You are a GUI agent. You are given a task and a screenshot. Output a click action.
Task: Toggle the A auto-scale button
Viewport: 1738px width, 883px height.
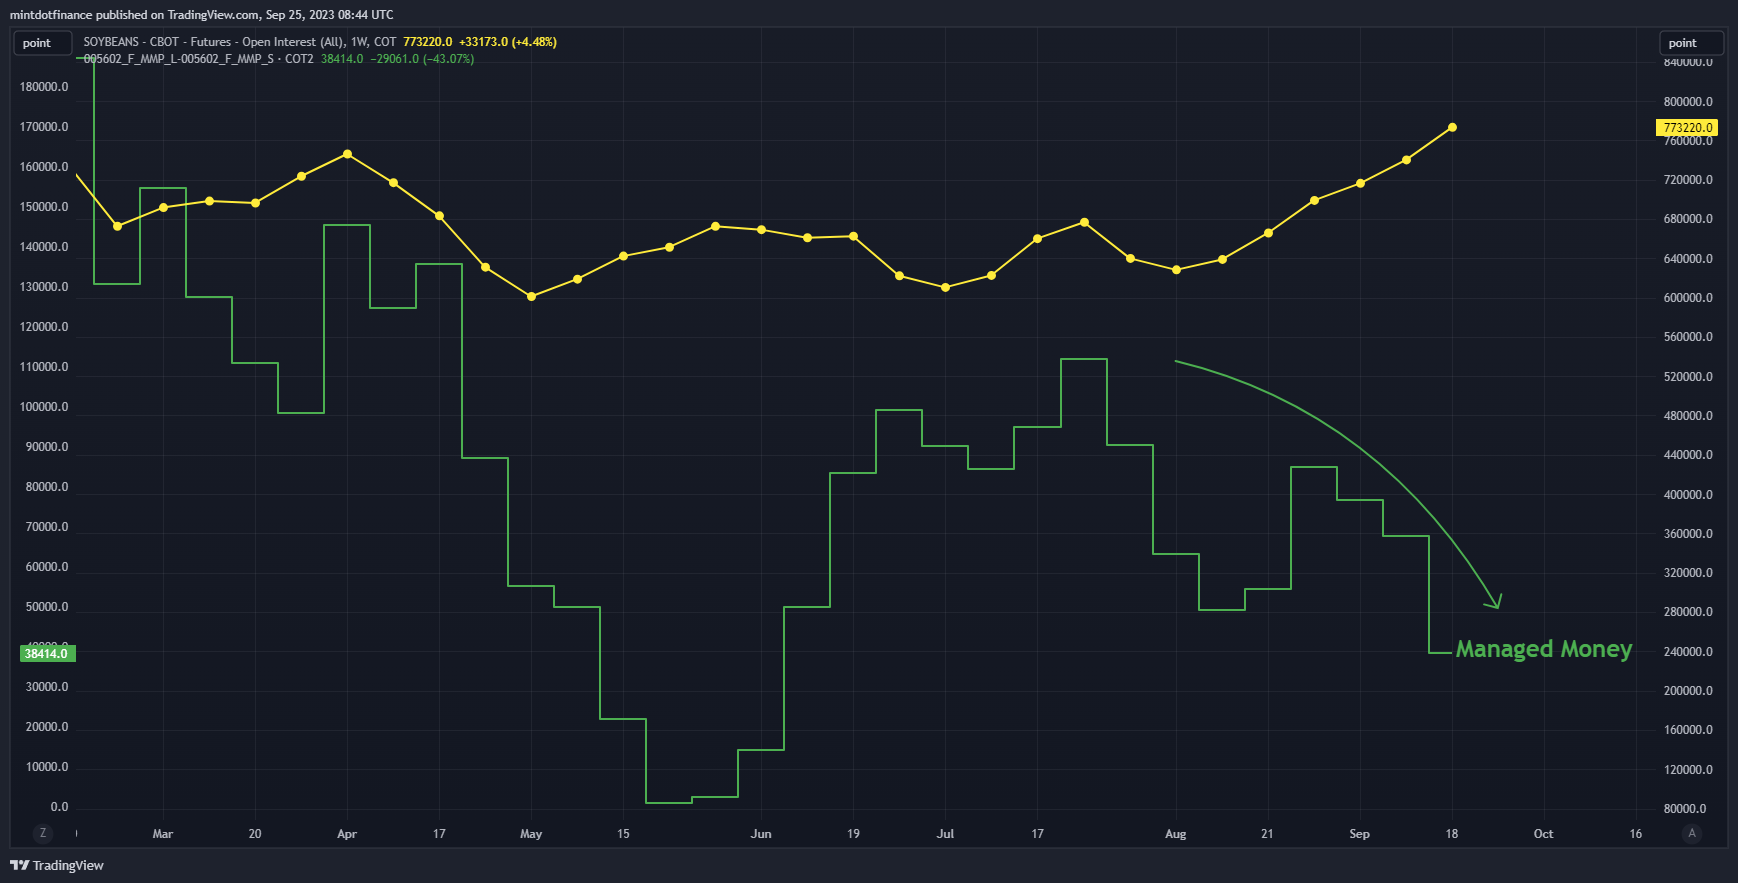click(1692, 833)
